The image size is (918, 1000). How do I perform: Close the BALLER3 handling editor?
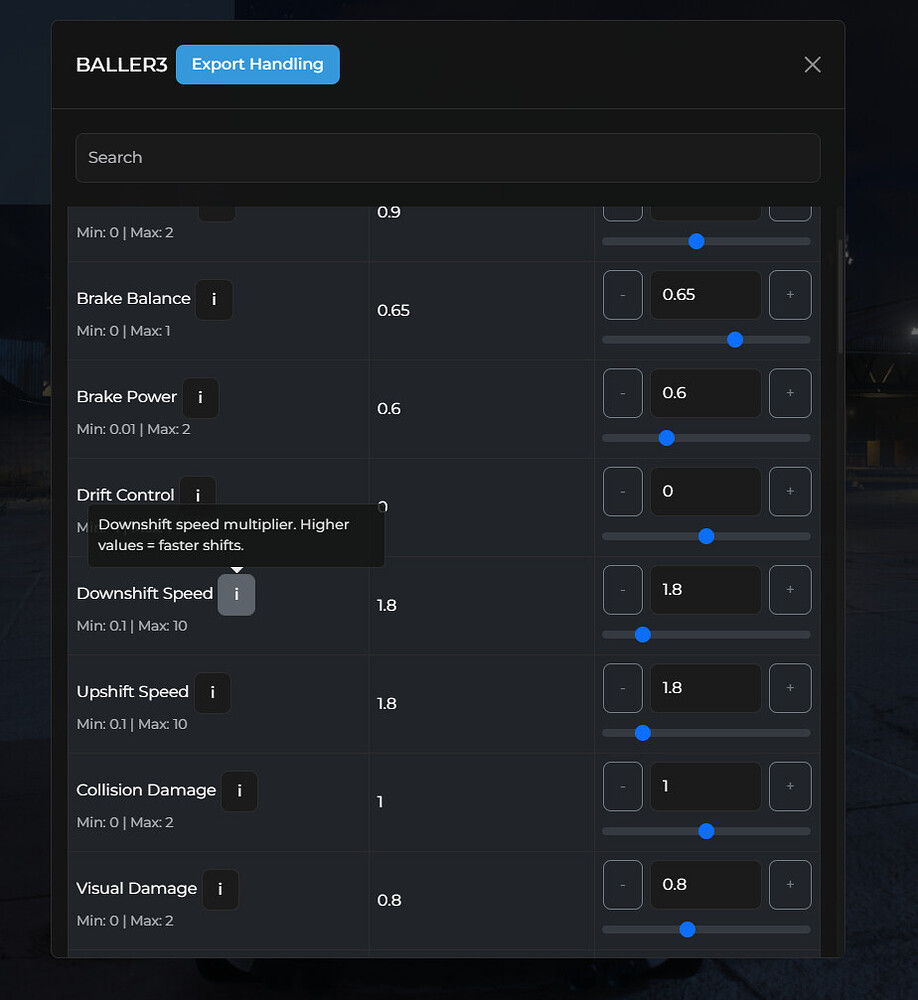[x=812, y=64]
